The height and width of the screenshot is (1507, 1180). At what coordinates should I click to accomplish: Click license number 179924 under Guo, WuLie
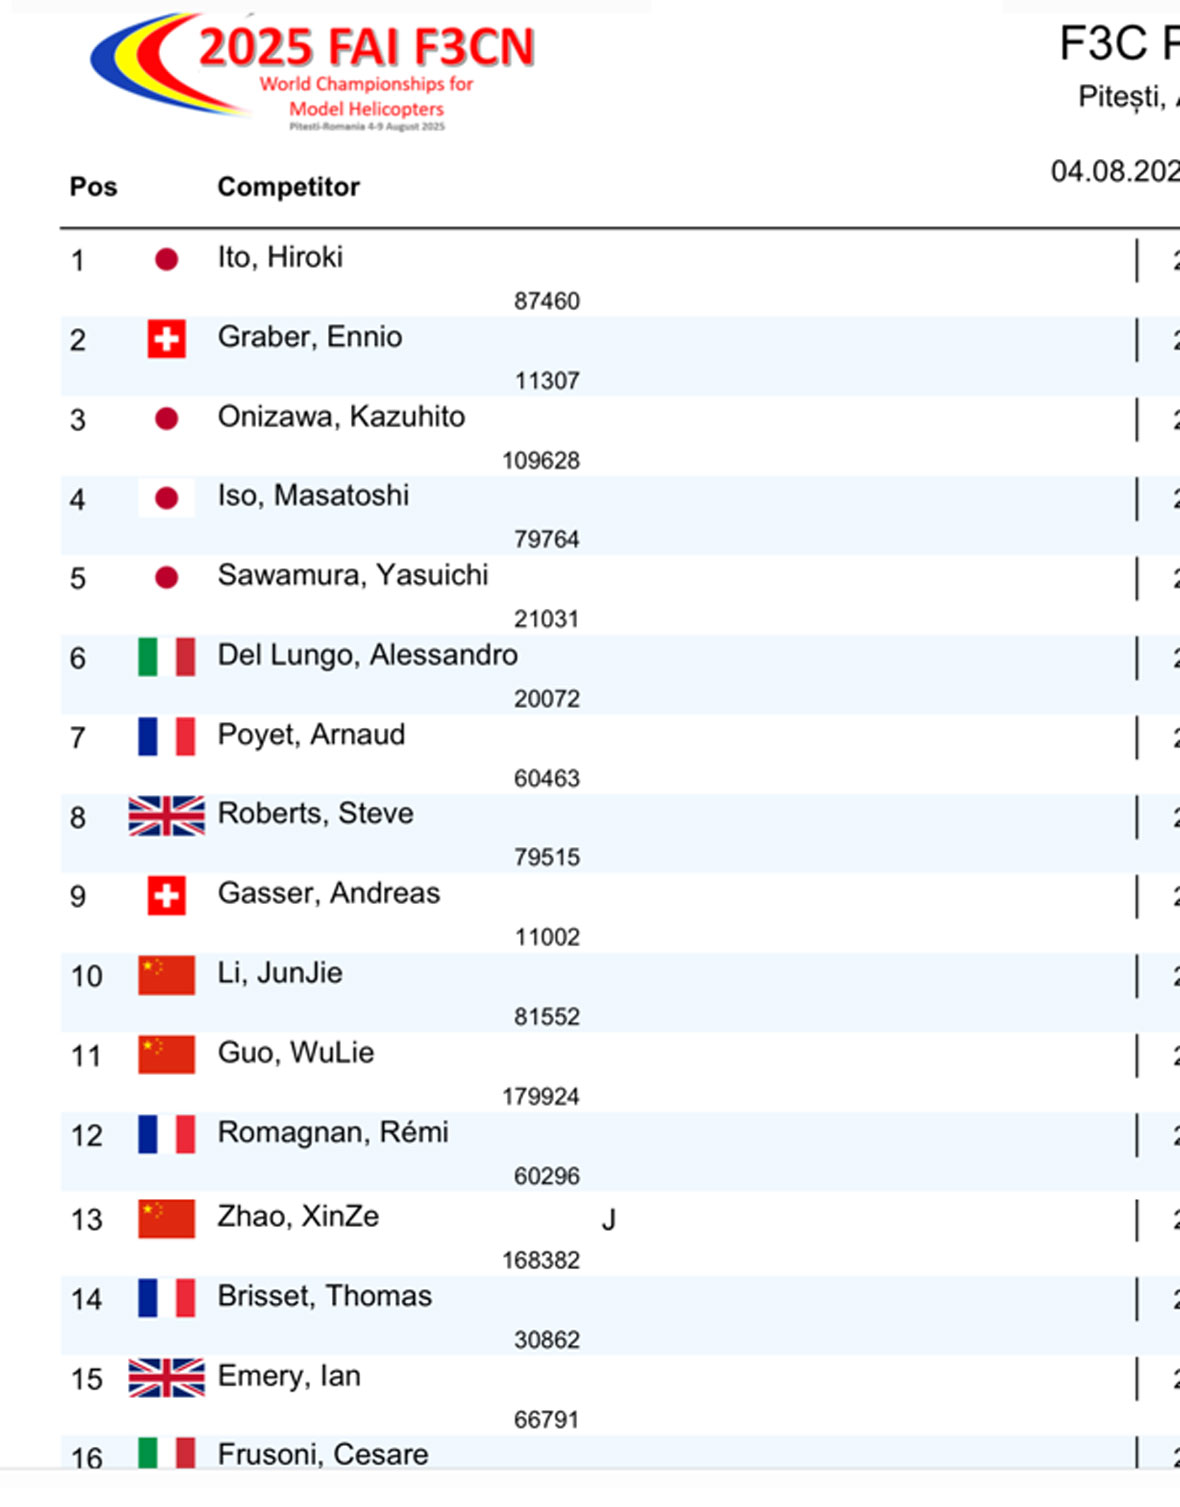click(x=541, y=1097)
